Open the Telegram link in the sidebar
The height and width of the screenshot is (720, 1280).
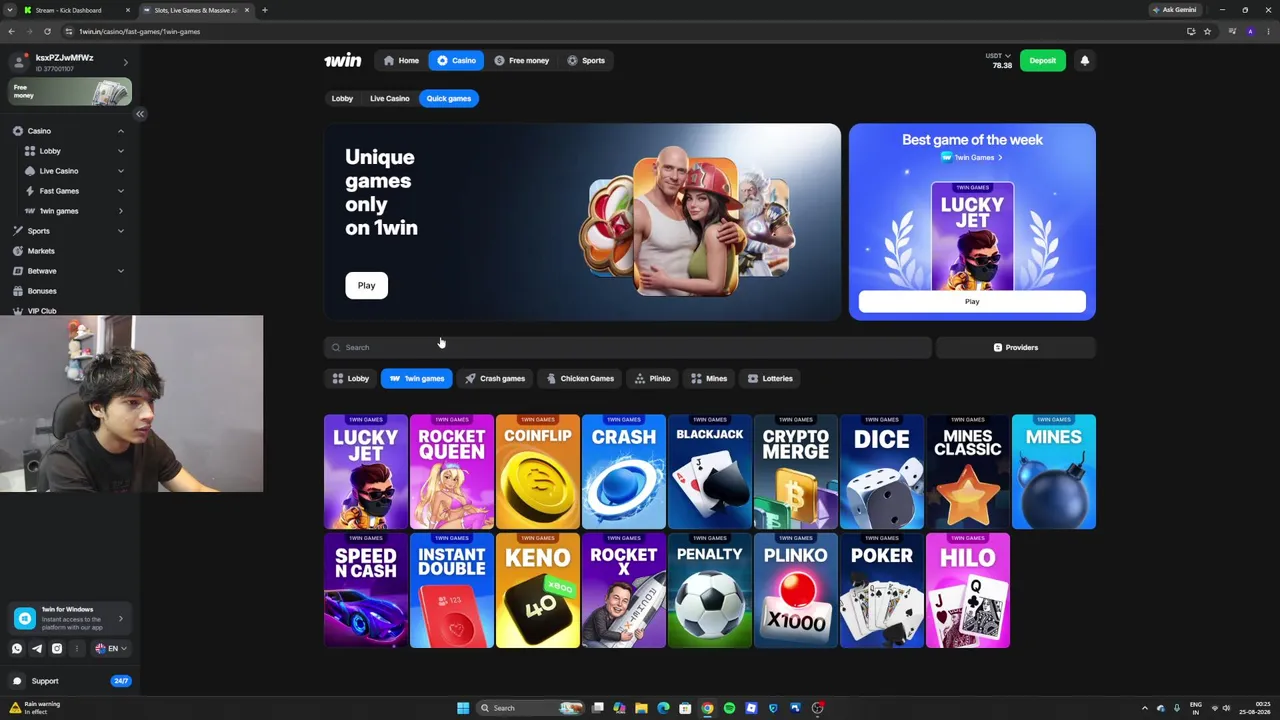37,648
